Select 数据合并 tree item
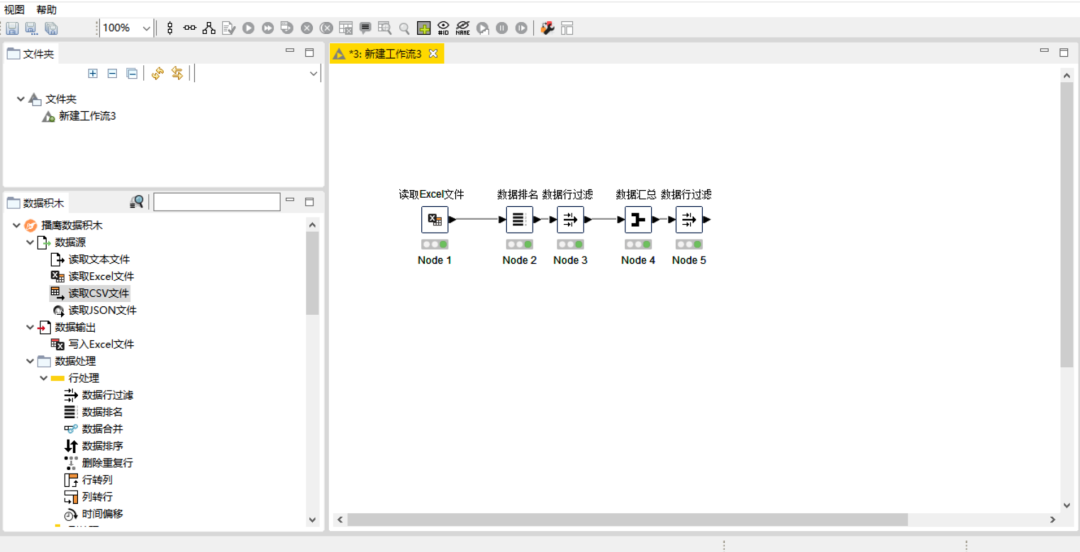Viewport: 1080px width, 552px height. point(102,429)
